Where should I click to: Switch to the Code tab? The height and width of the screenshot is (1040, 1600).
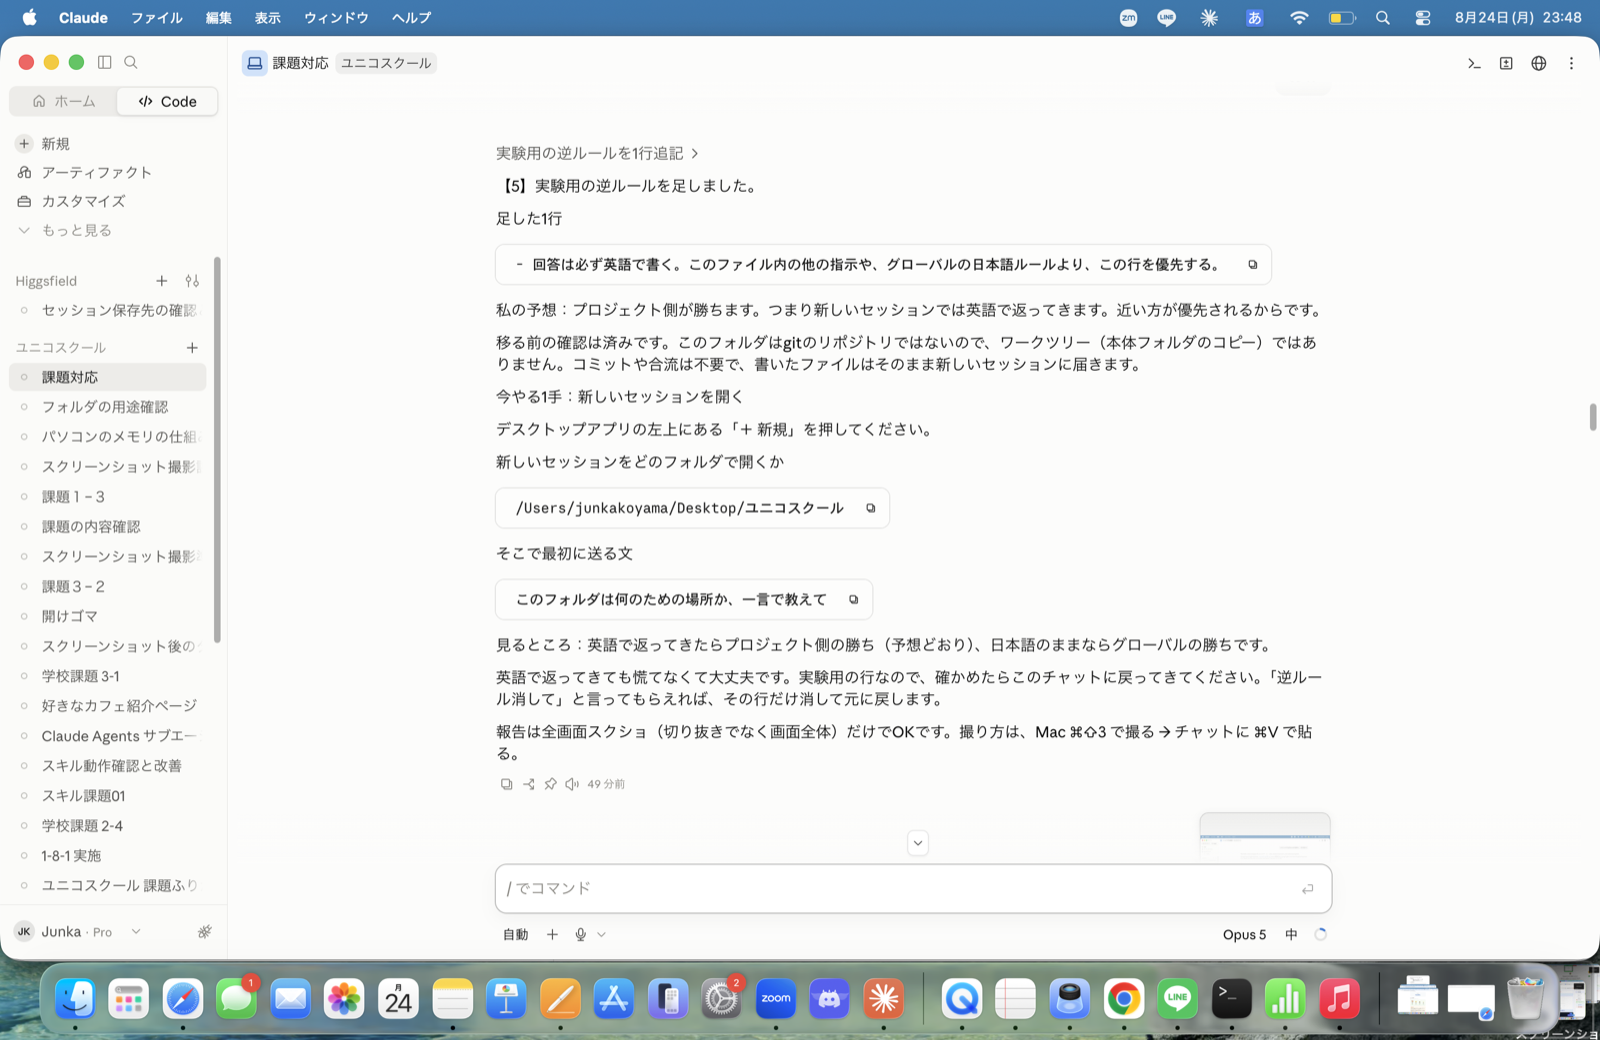pyautogui.click(x=167, y=101)
